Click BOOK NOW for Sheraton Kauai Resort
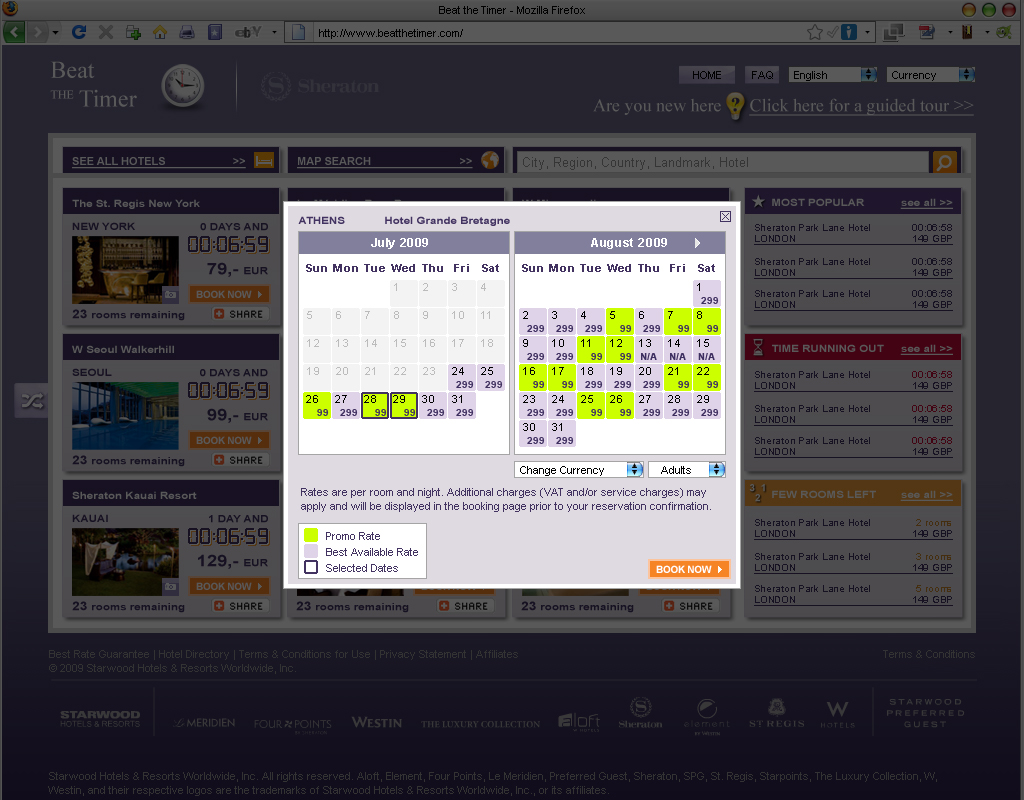The width and height of the screenshot is (1024, 800). point(229,586)
